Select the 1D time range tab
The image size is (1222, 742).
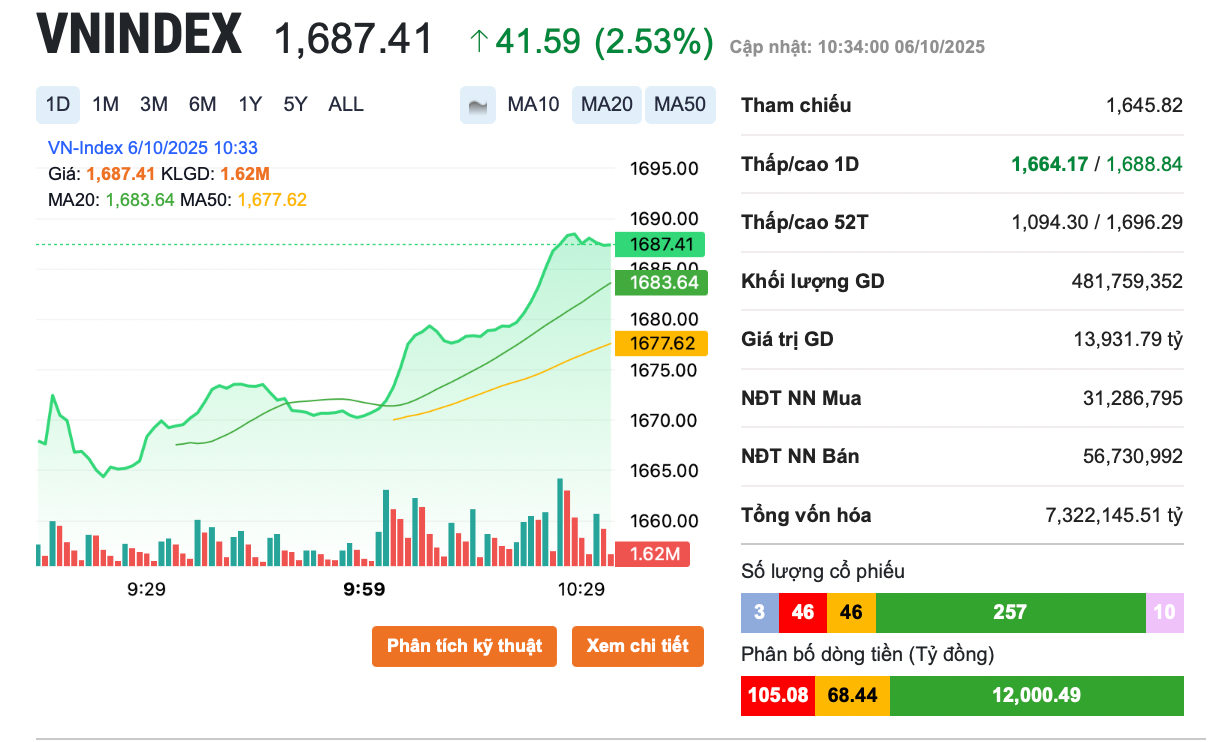58,105
